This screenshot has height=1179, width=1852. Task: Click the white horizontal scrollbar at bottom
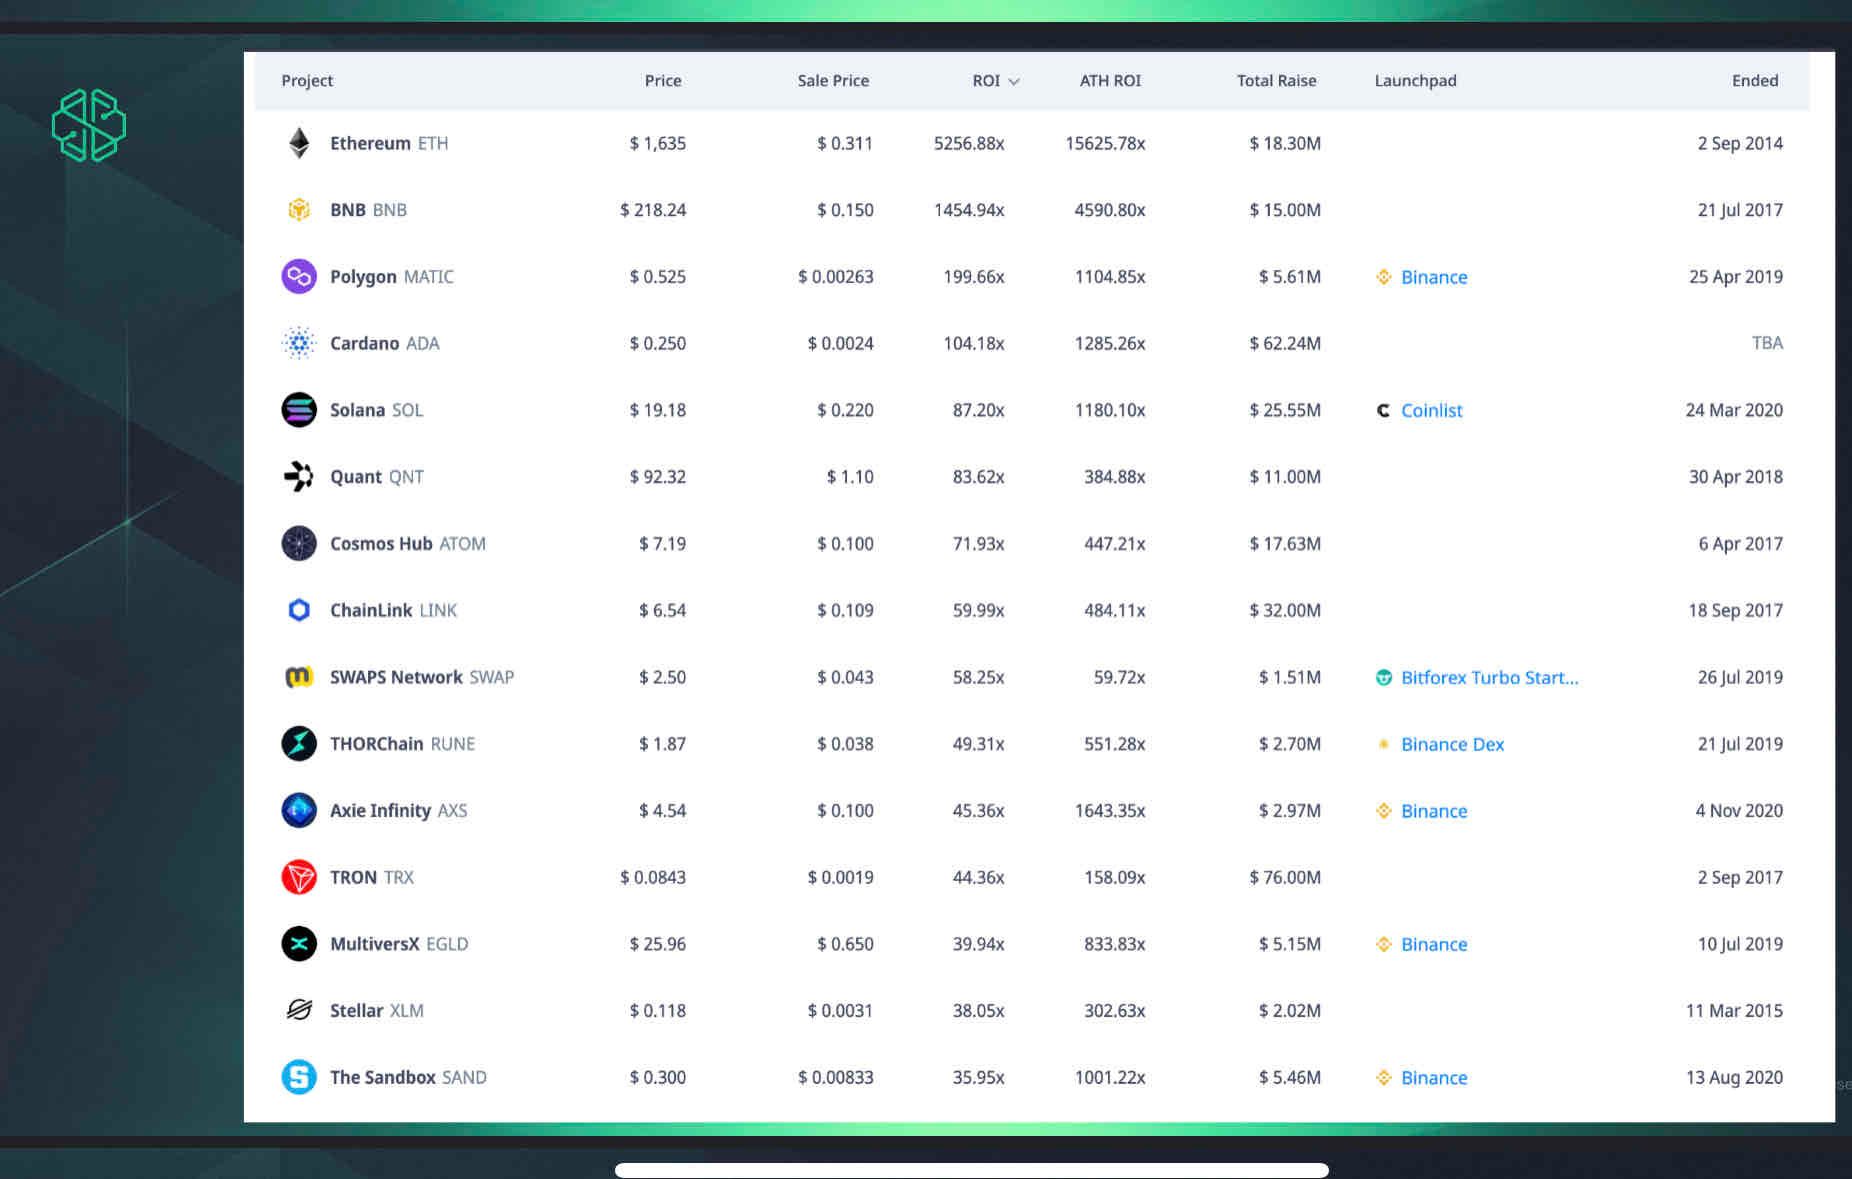(972, 1170)
